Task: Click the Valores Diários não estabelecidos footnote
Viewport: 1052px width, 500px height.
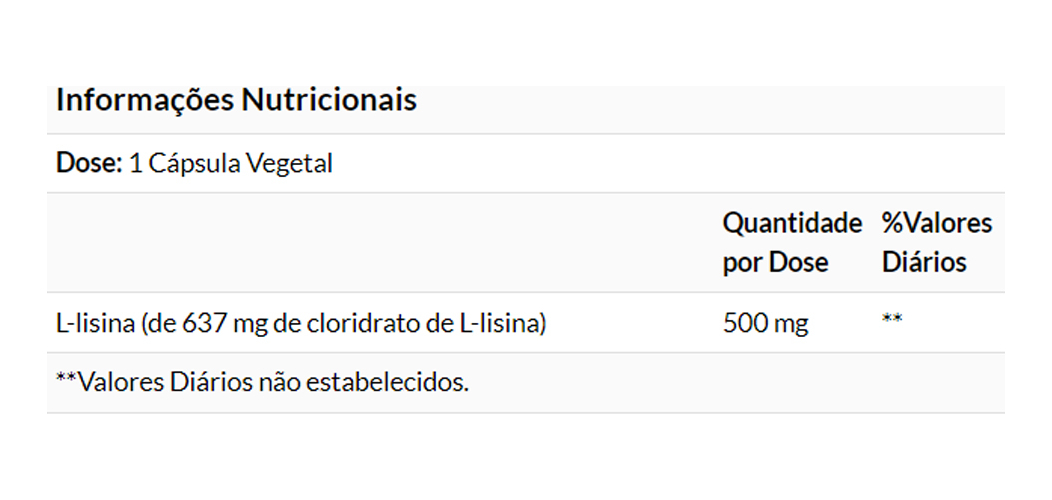Action: pos(262,381)
